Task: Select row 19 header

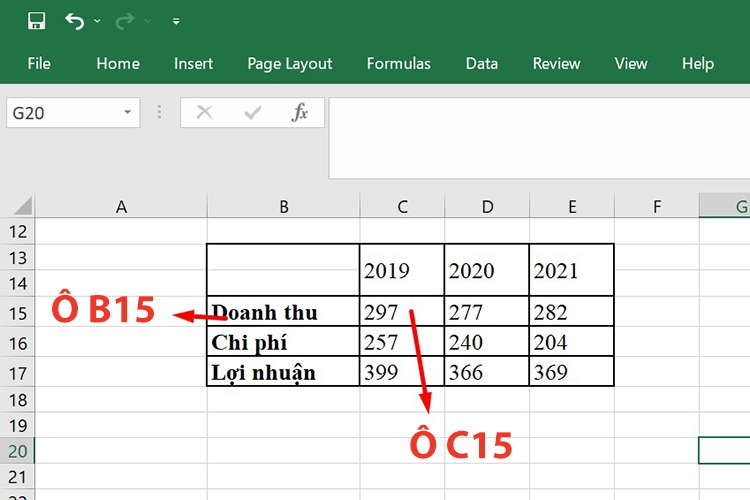Action: pyautogui.click(x=18, y=425)
